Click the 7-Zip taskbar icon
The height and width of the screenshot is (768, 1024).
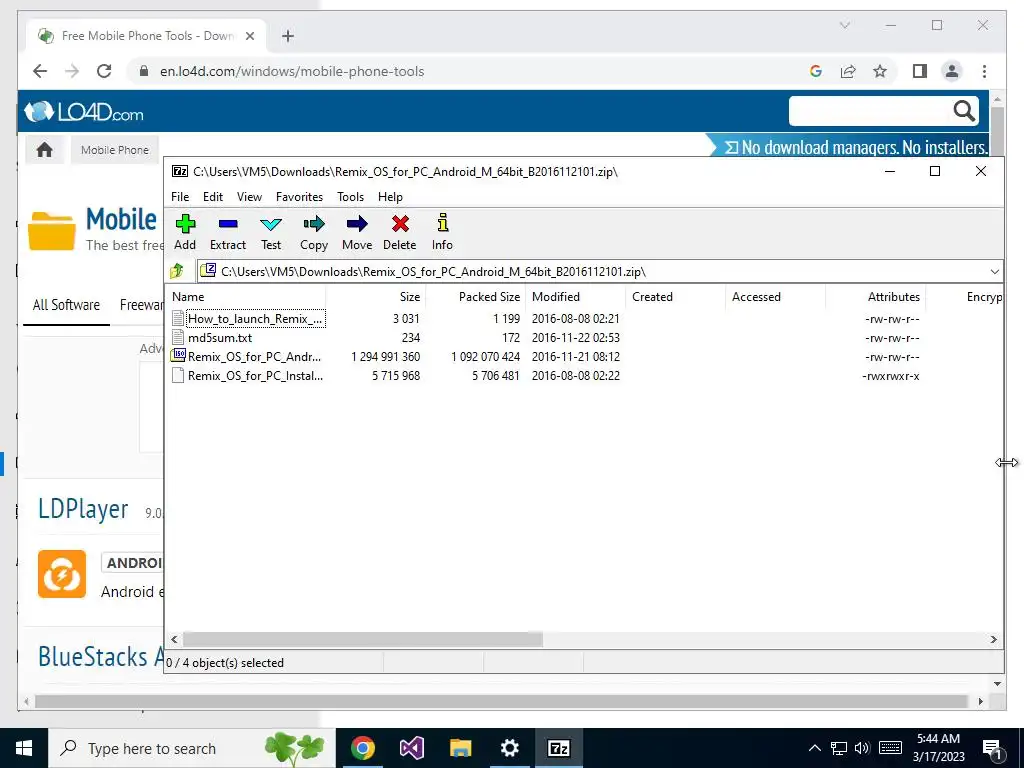[558, 748]
